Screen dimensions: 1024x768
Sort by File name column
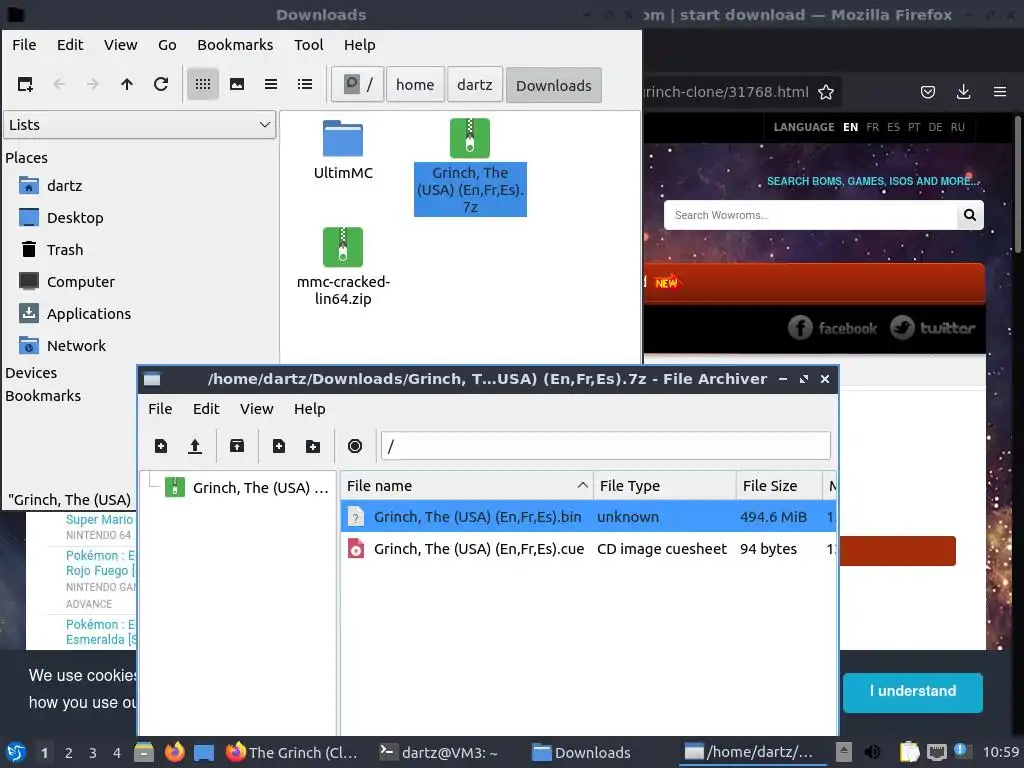point(466,486)
